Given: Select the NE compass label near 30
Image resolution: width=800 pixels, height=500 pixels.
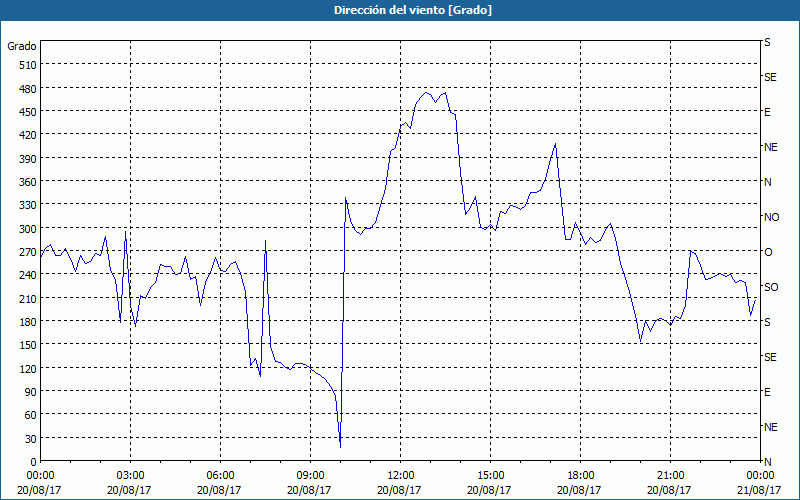Looking at the screenshot, I should pos(770,427).
